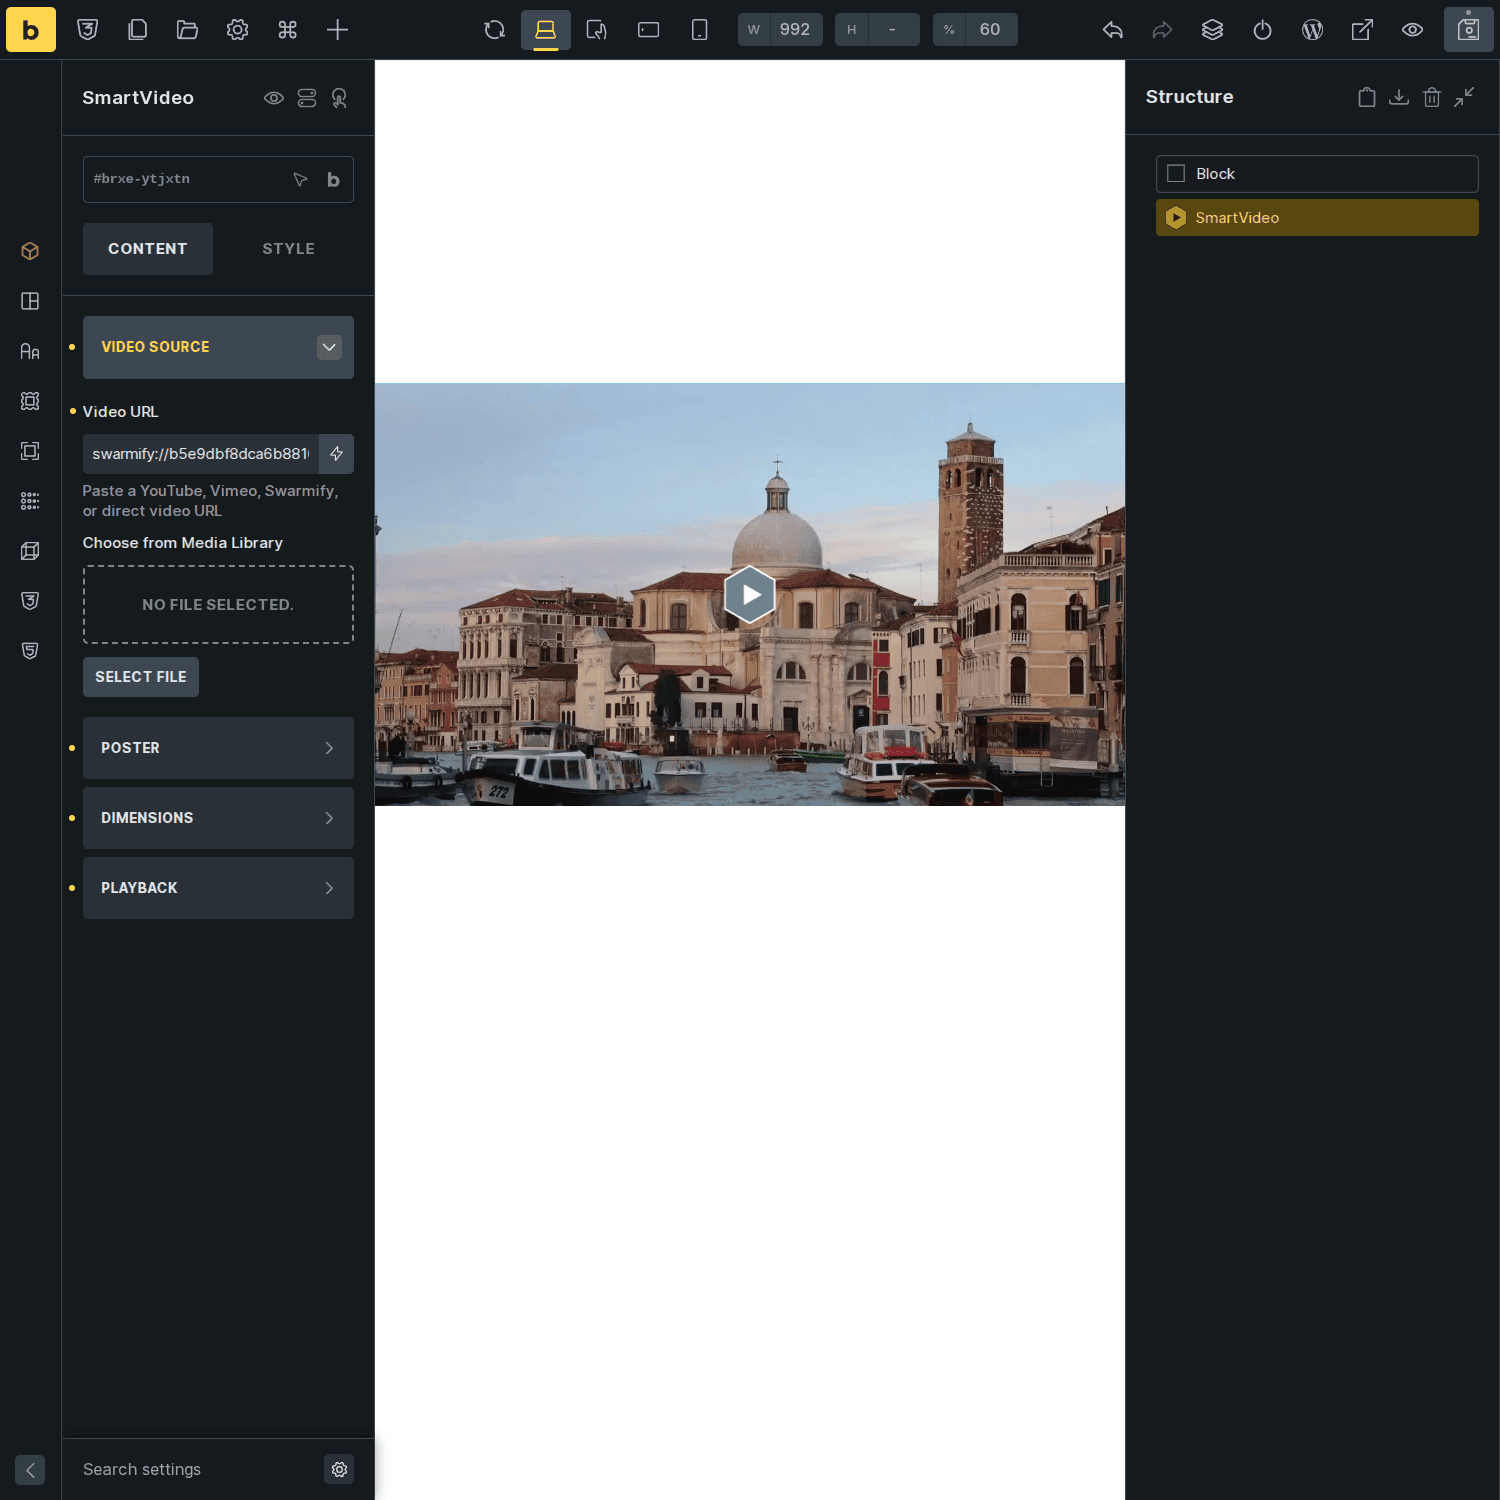The width and height of the screenshot is (1500, 1500).
Task: Toggle SmartVideo element visibility eye icon
Action: coord(273,98)
